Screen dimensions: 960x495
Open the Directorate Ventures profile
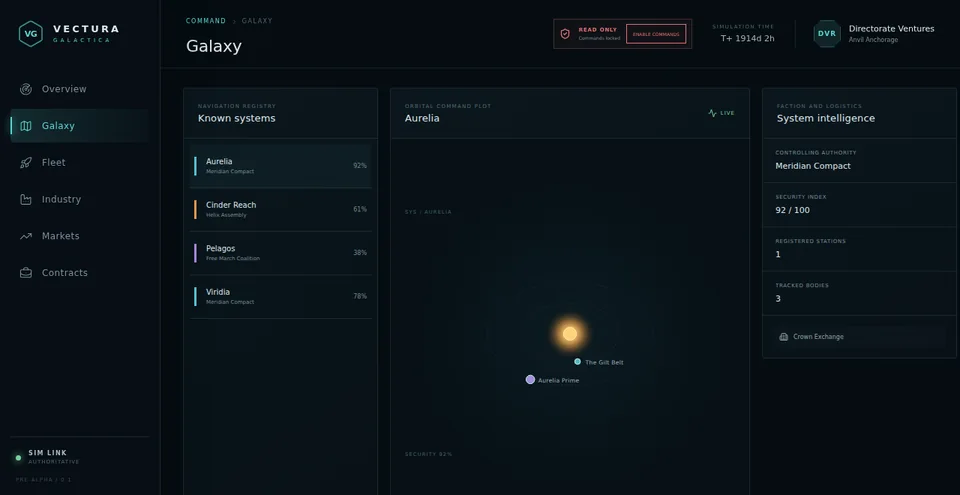click(x=874, y=34)
